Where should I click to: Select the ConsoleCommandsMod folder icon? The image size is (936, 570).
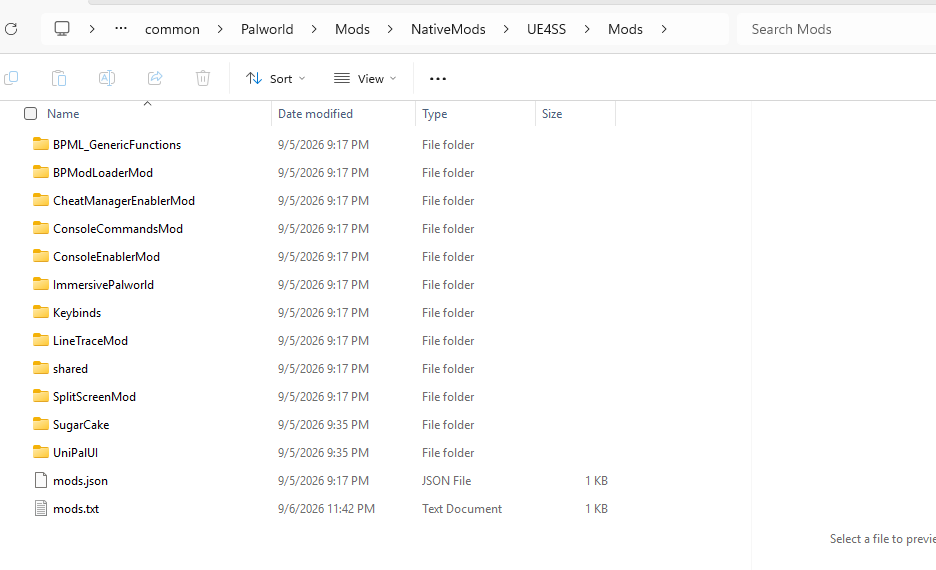click(x=41, y=228)
